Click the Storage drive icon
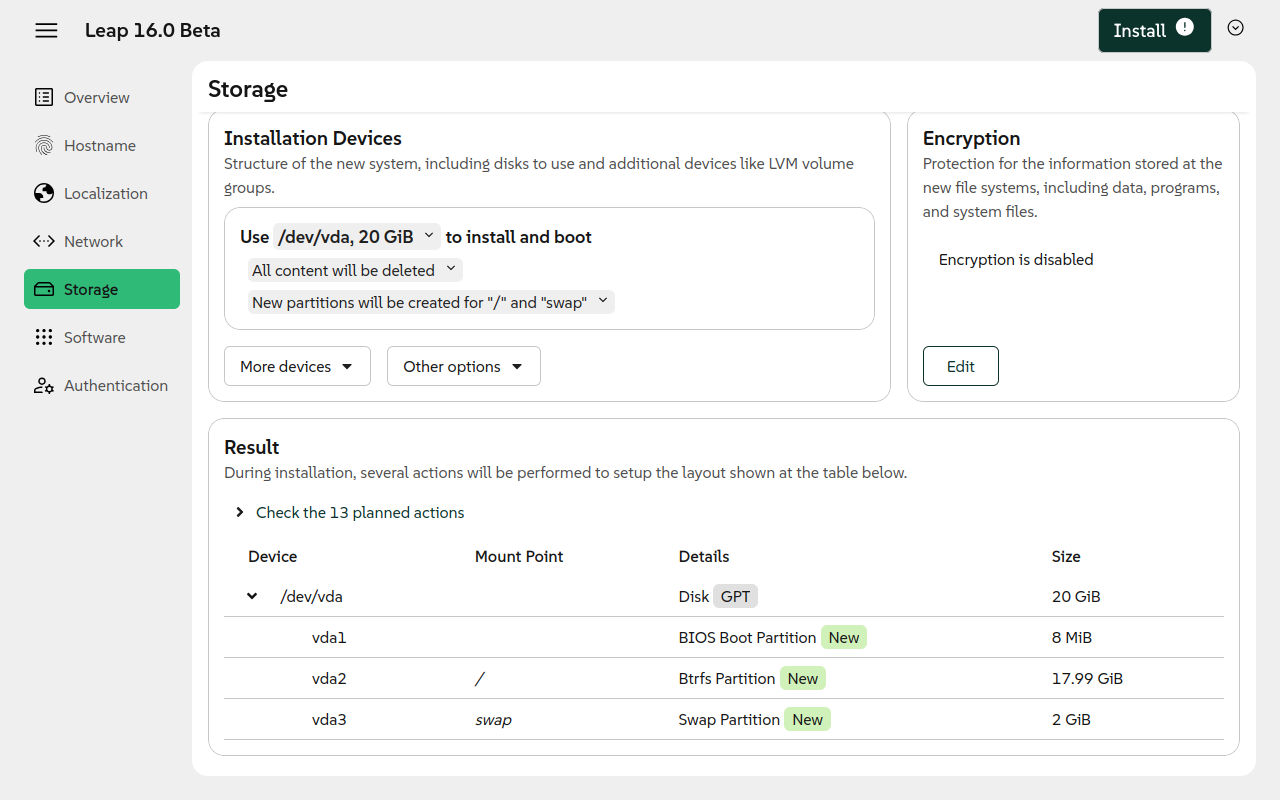 [44, 289]
